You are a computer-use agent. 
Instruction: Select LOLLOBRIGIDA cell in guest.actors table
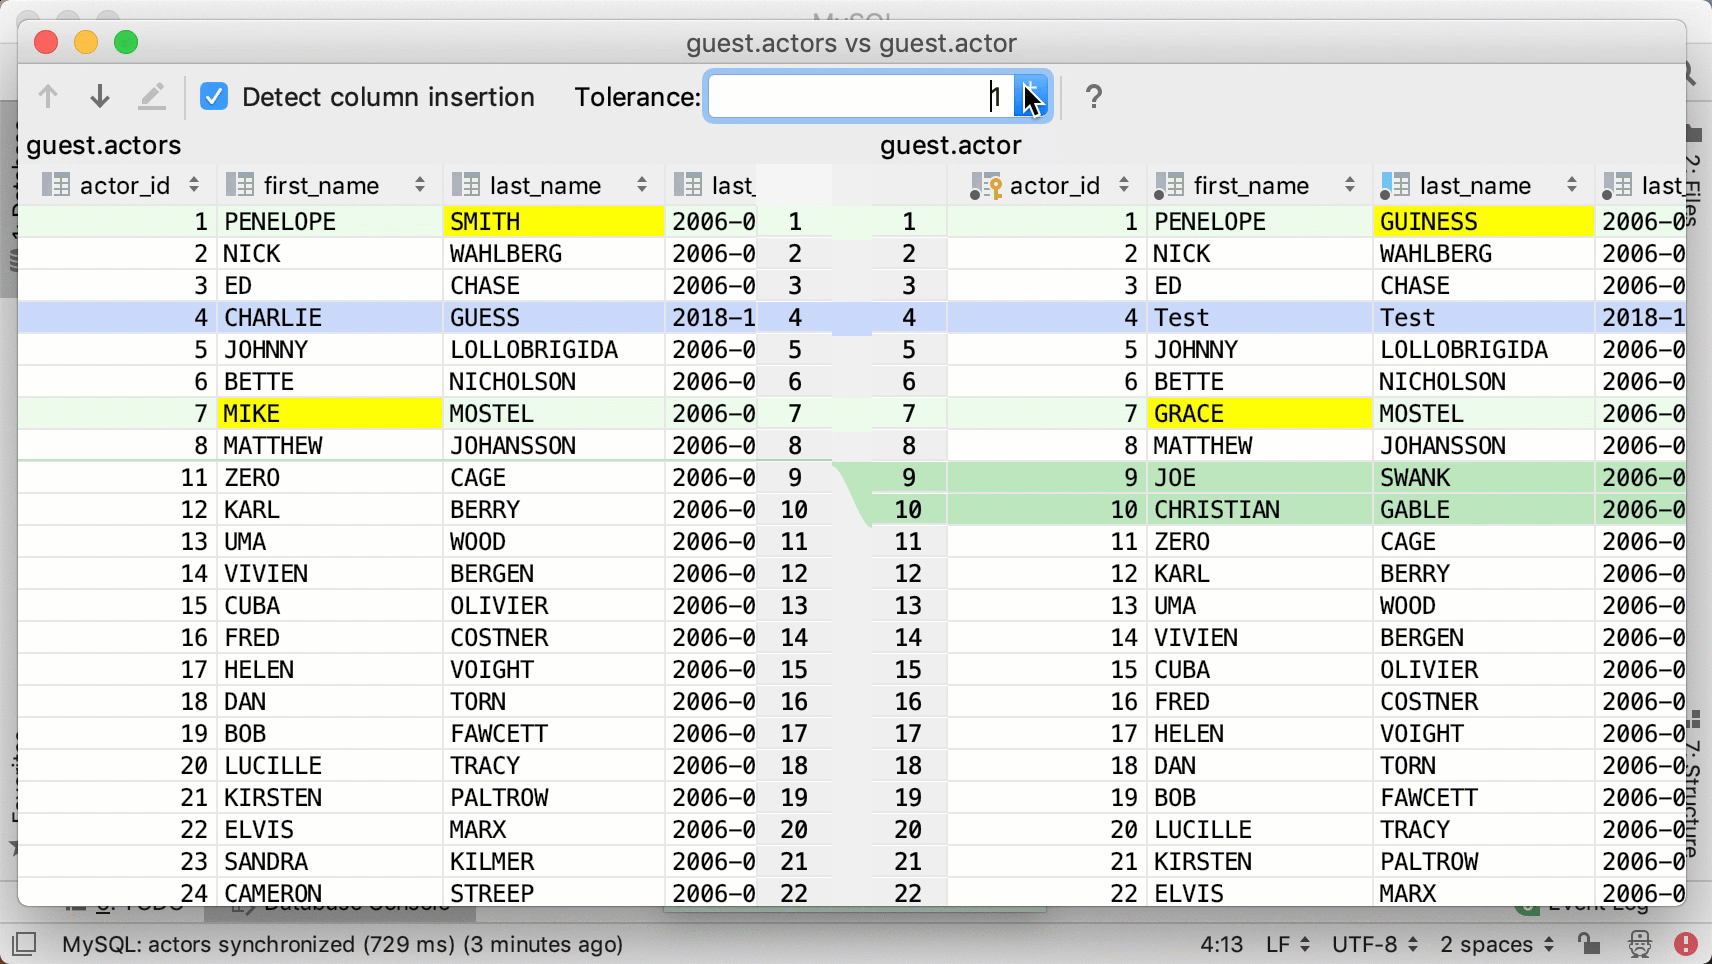[x=553, y=350]
